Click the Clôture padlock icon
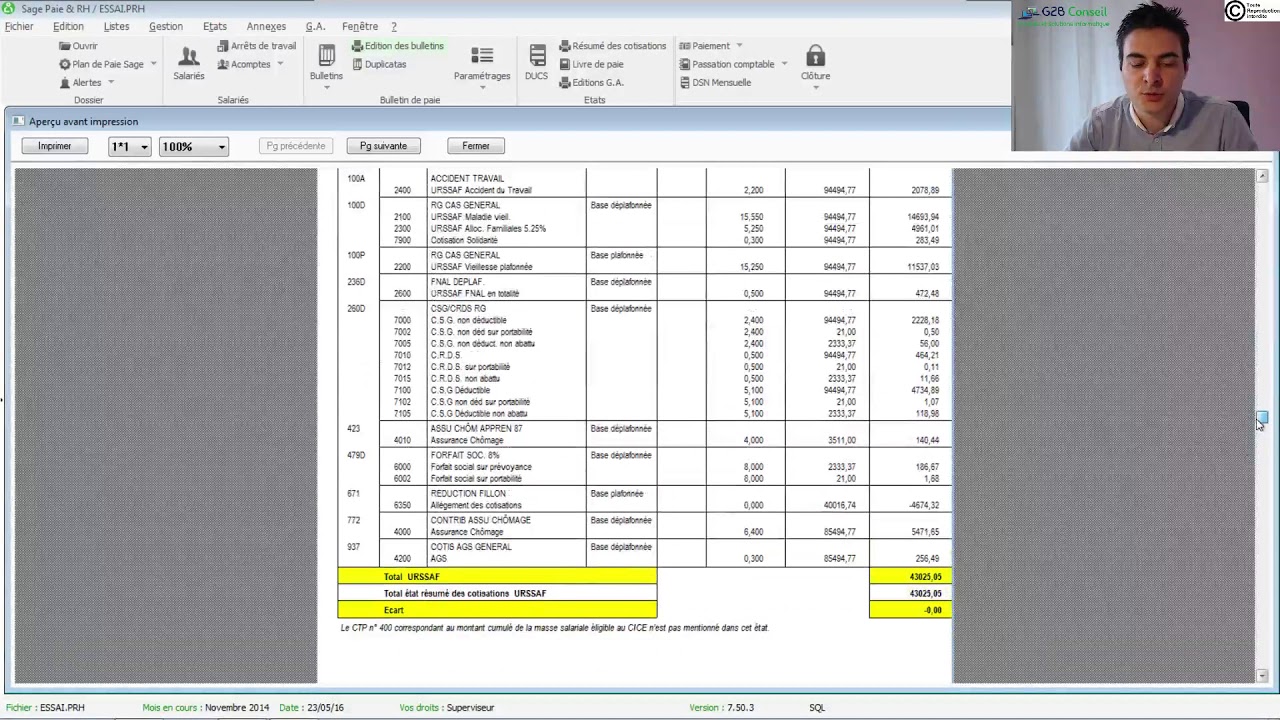 coord(815,57)
